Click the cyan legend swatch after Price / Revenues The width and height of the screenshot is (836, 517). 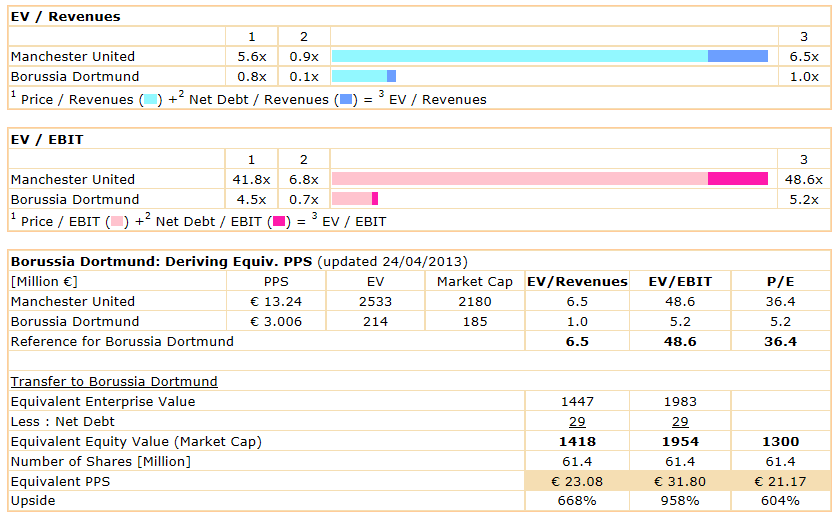point(150,100)
